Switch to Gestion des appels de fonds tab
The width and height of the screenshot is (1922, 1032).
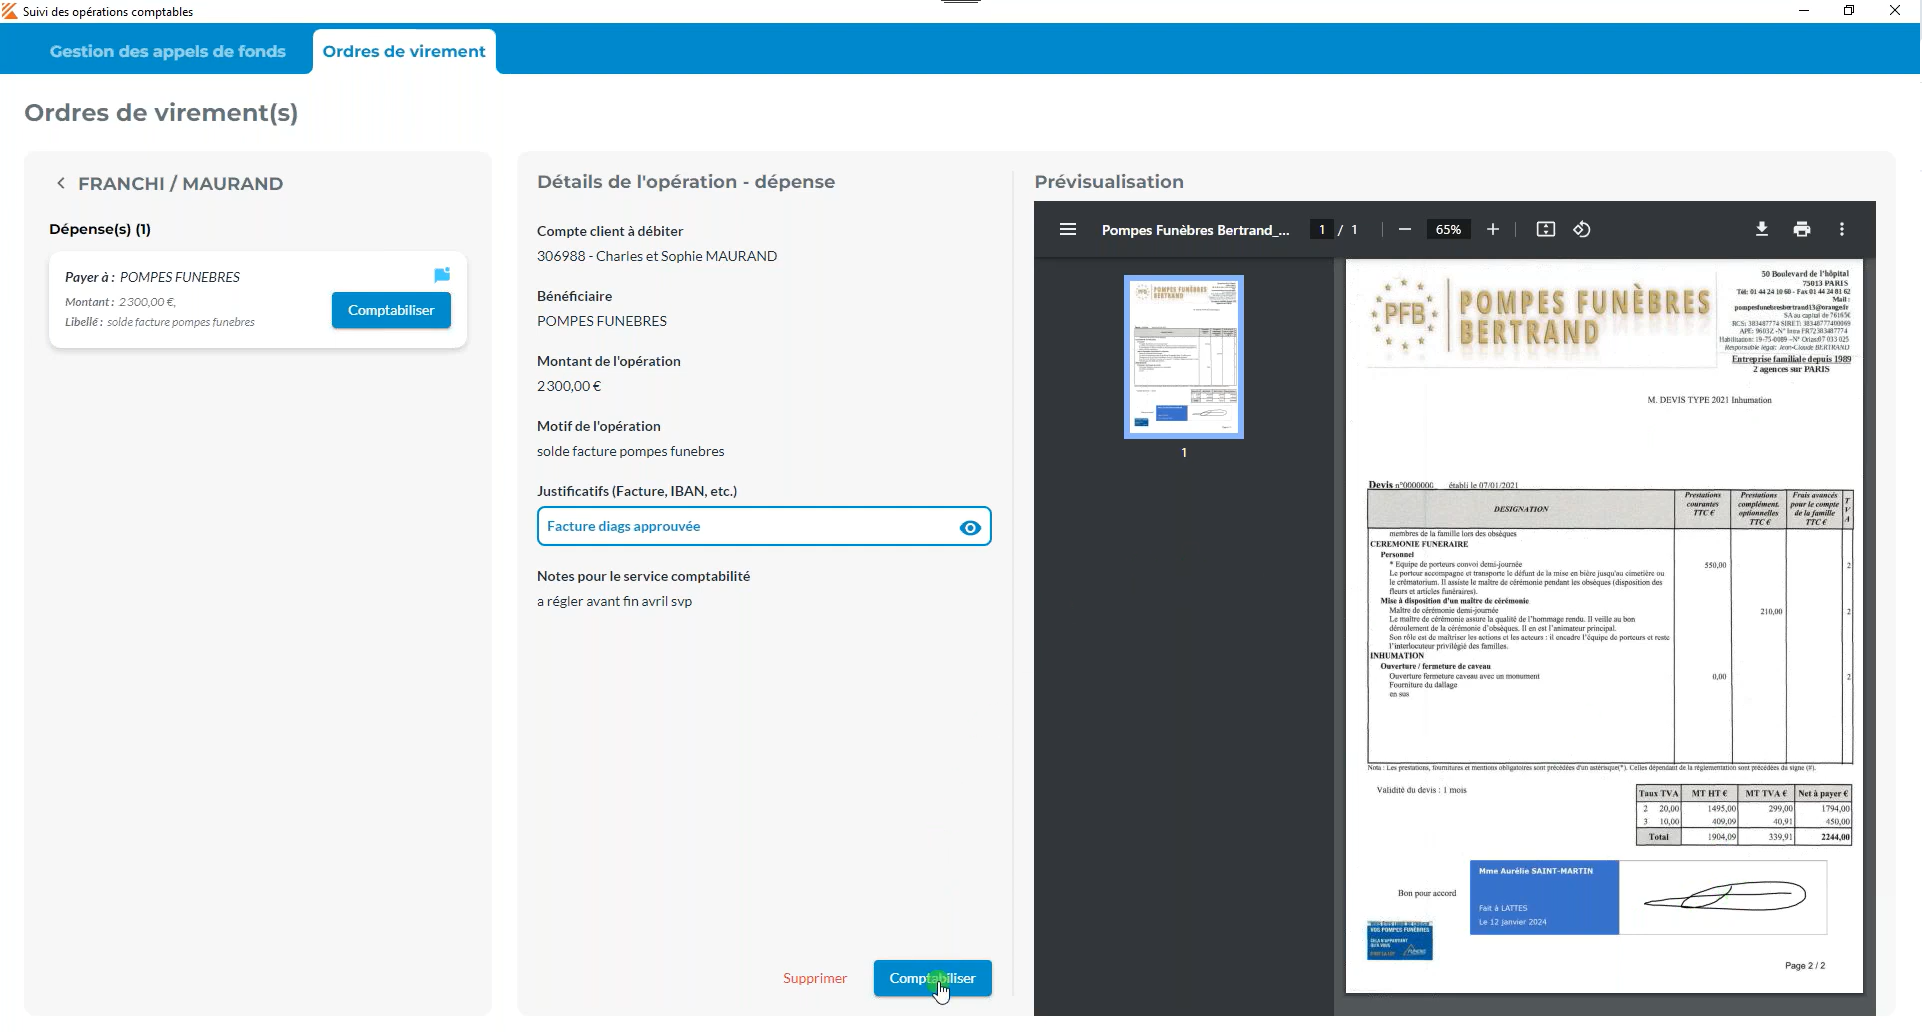tap(168, 51)
